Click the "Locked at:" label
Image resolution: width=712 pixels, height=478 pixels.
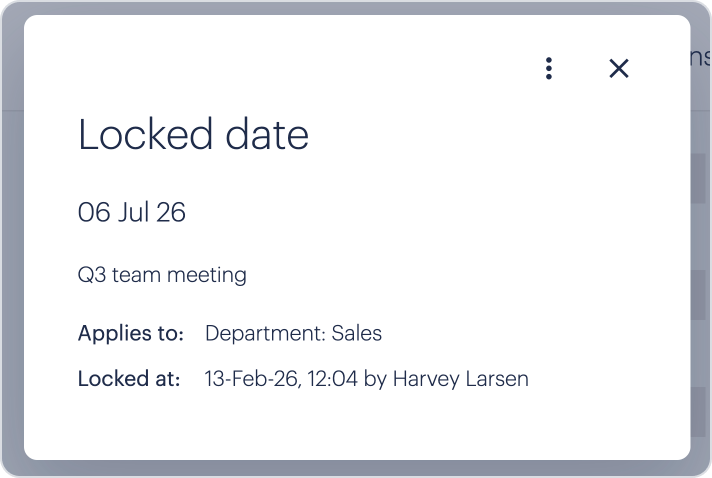coord(128,379)
